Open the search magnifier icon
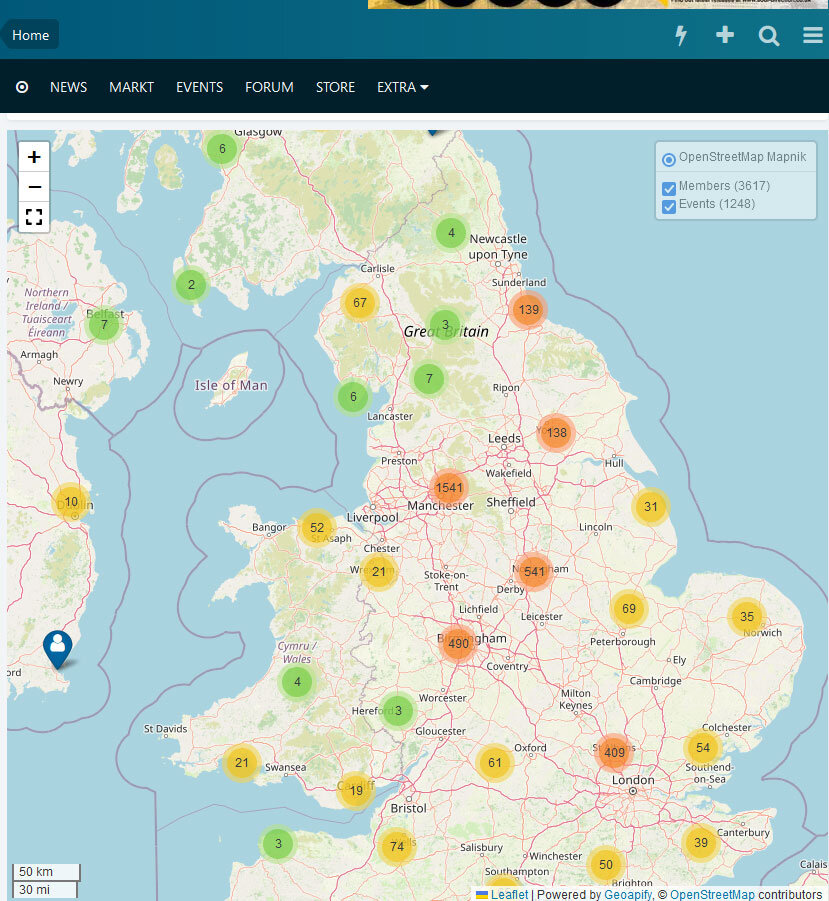The height and width of the screenshot is (901, 829). [x=769, y=36]
